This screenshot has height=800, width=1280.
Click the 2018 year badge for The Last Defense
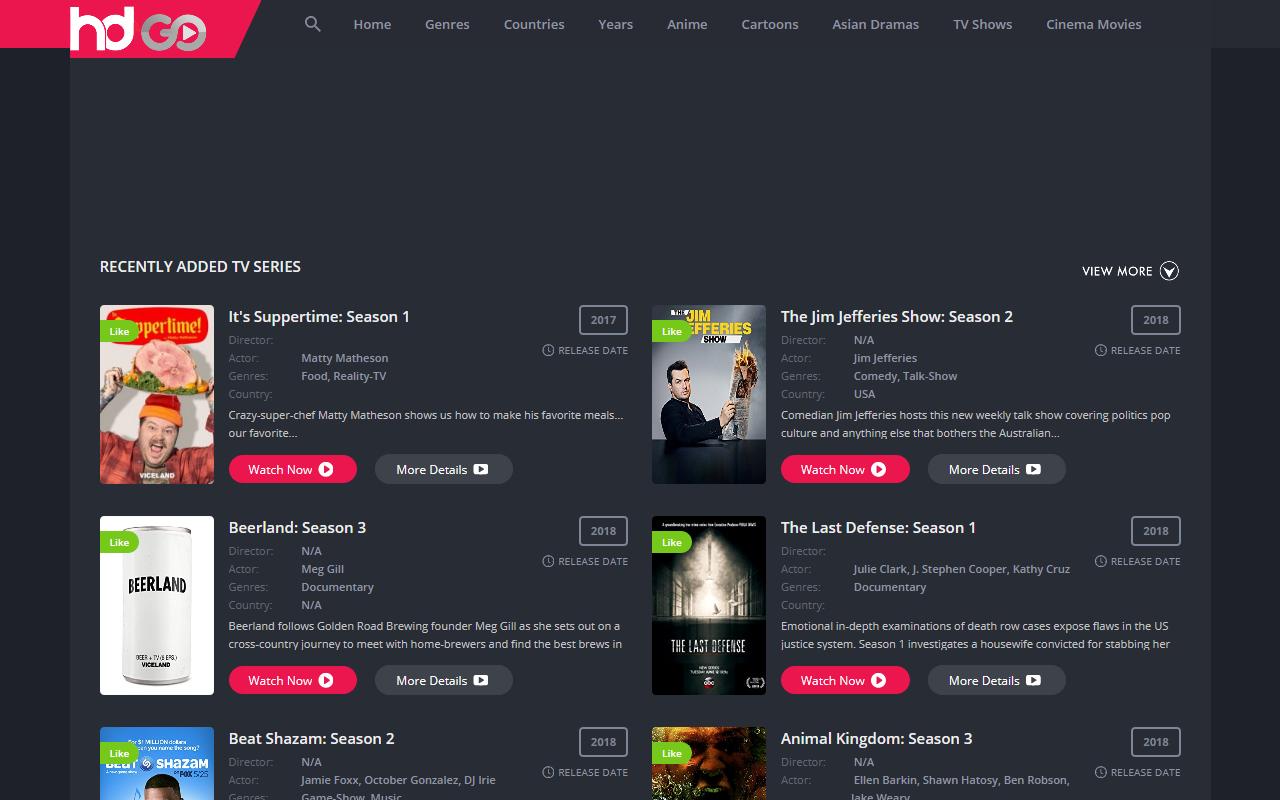point(1156,531)
